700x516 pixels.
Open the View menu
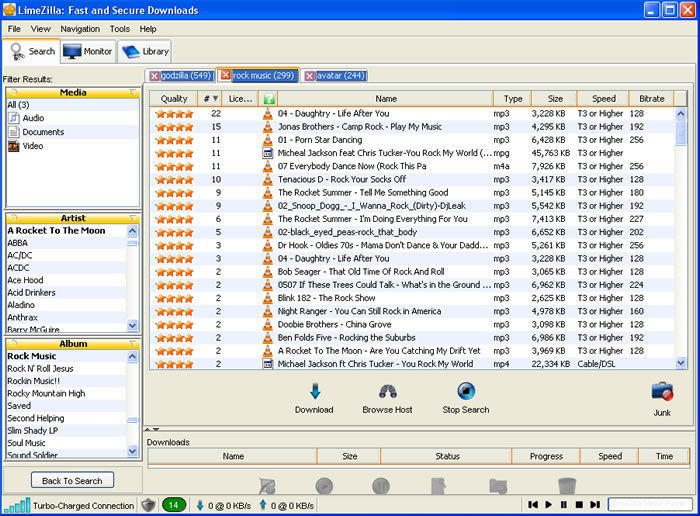[x=40, y=29]
